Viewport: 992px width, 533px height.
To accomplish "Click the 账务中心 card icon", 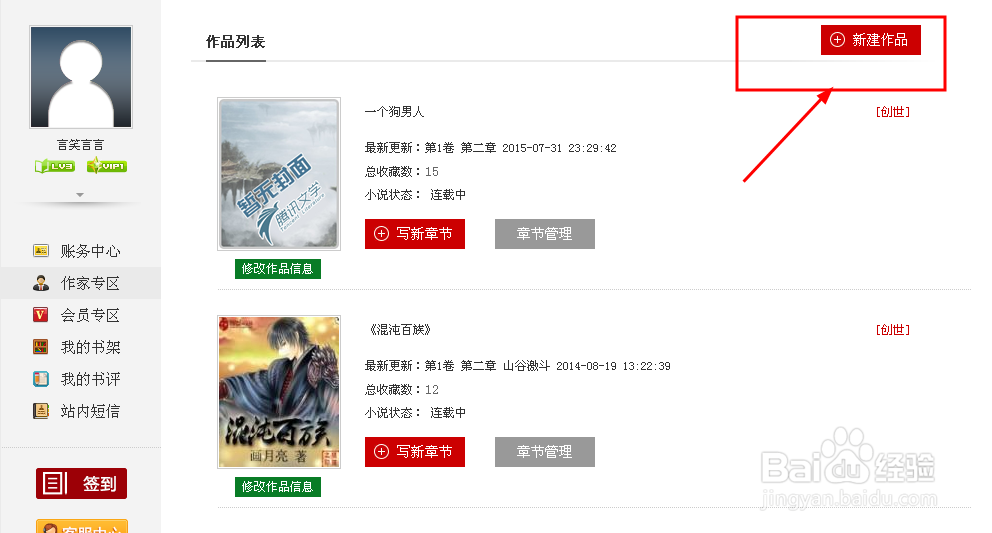I will [40, 251].
